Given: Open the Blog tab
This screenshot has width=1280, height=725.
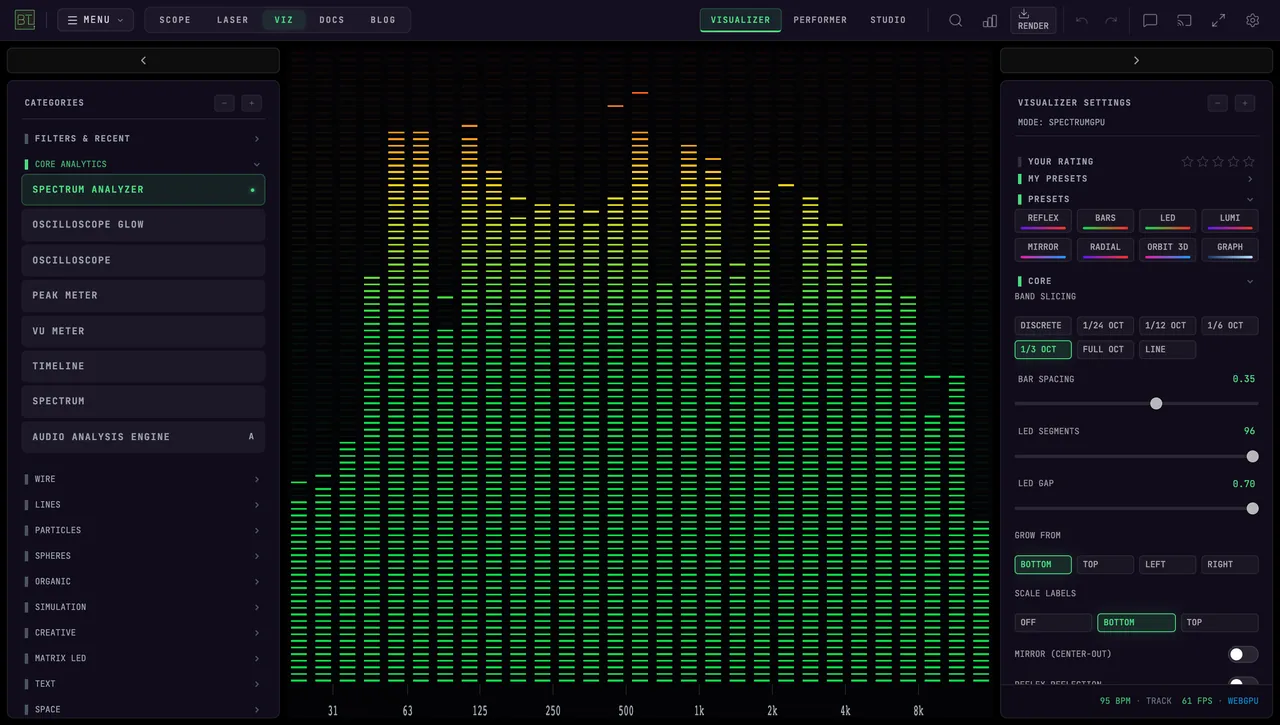Looking at the screenshot, I should point(383,20).
